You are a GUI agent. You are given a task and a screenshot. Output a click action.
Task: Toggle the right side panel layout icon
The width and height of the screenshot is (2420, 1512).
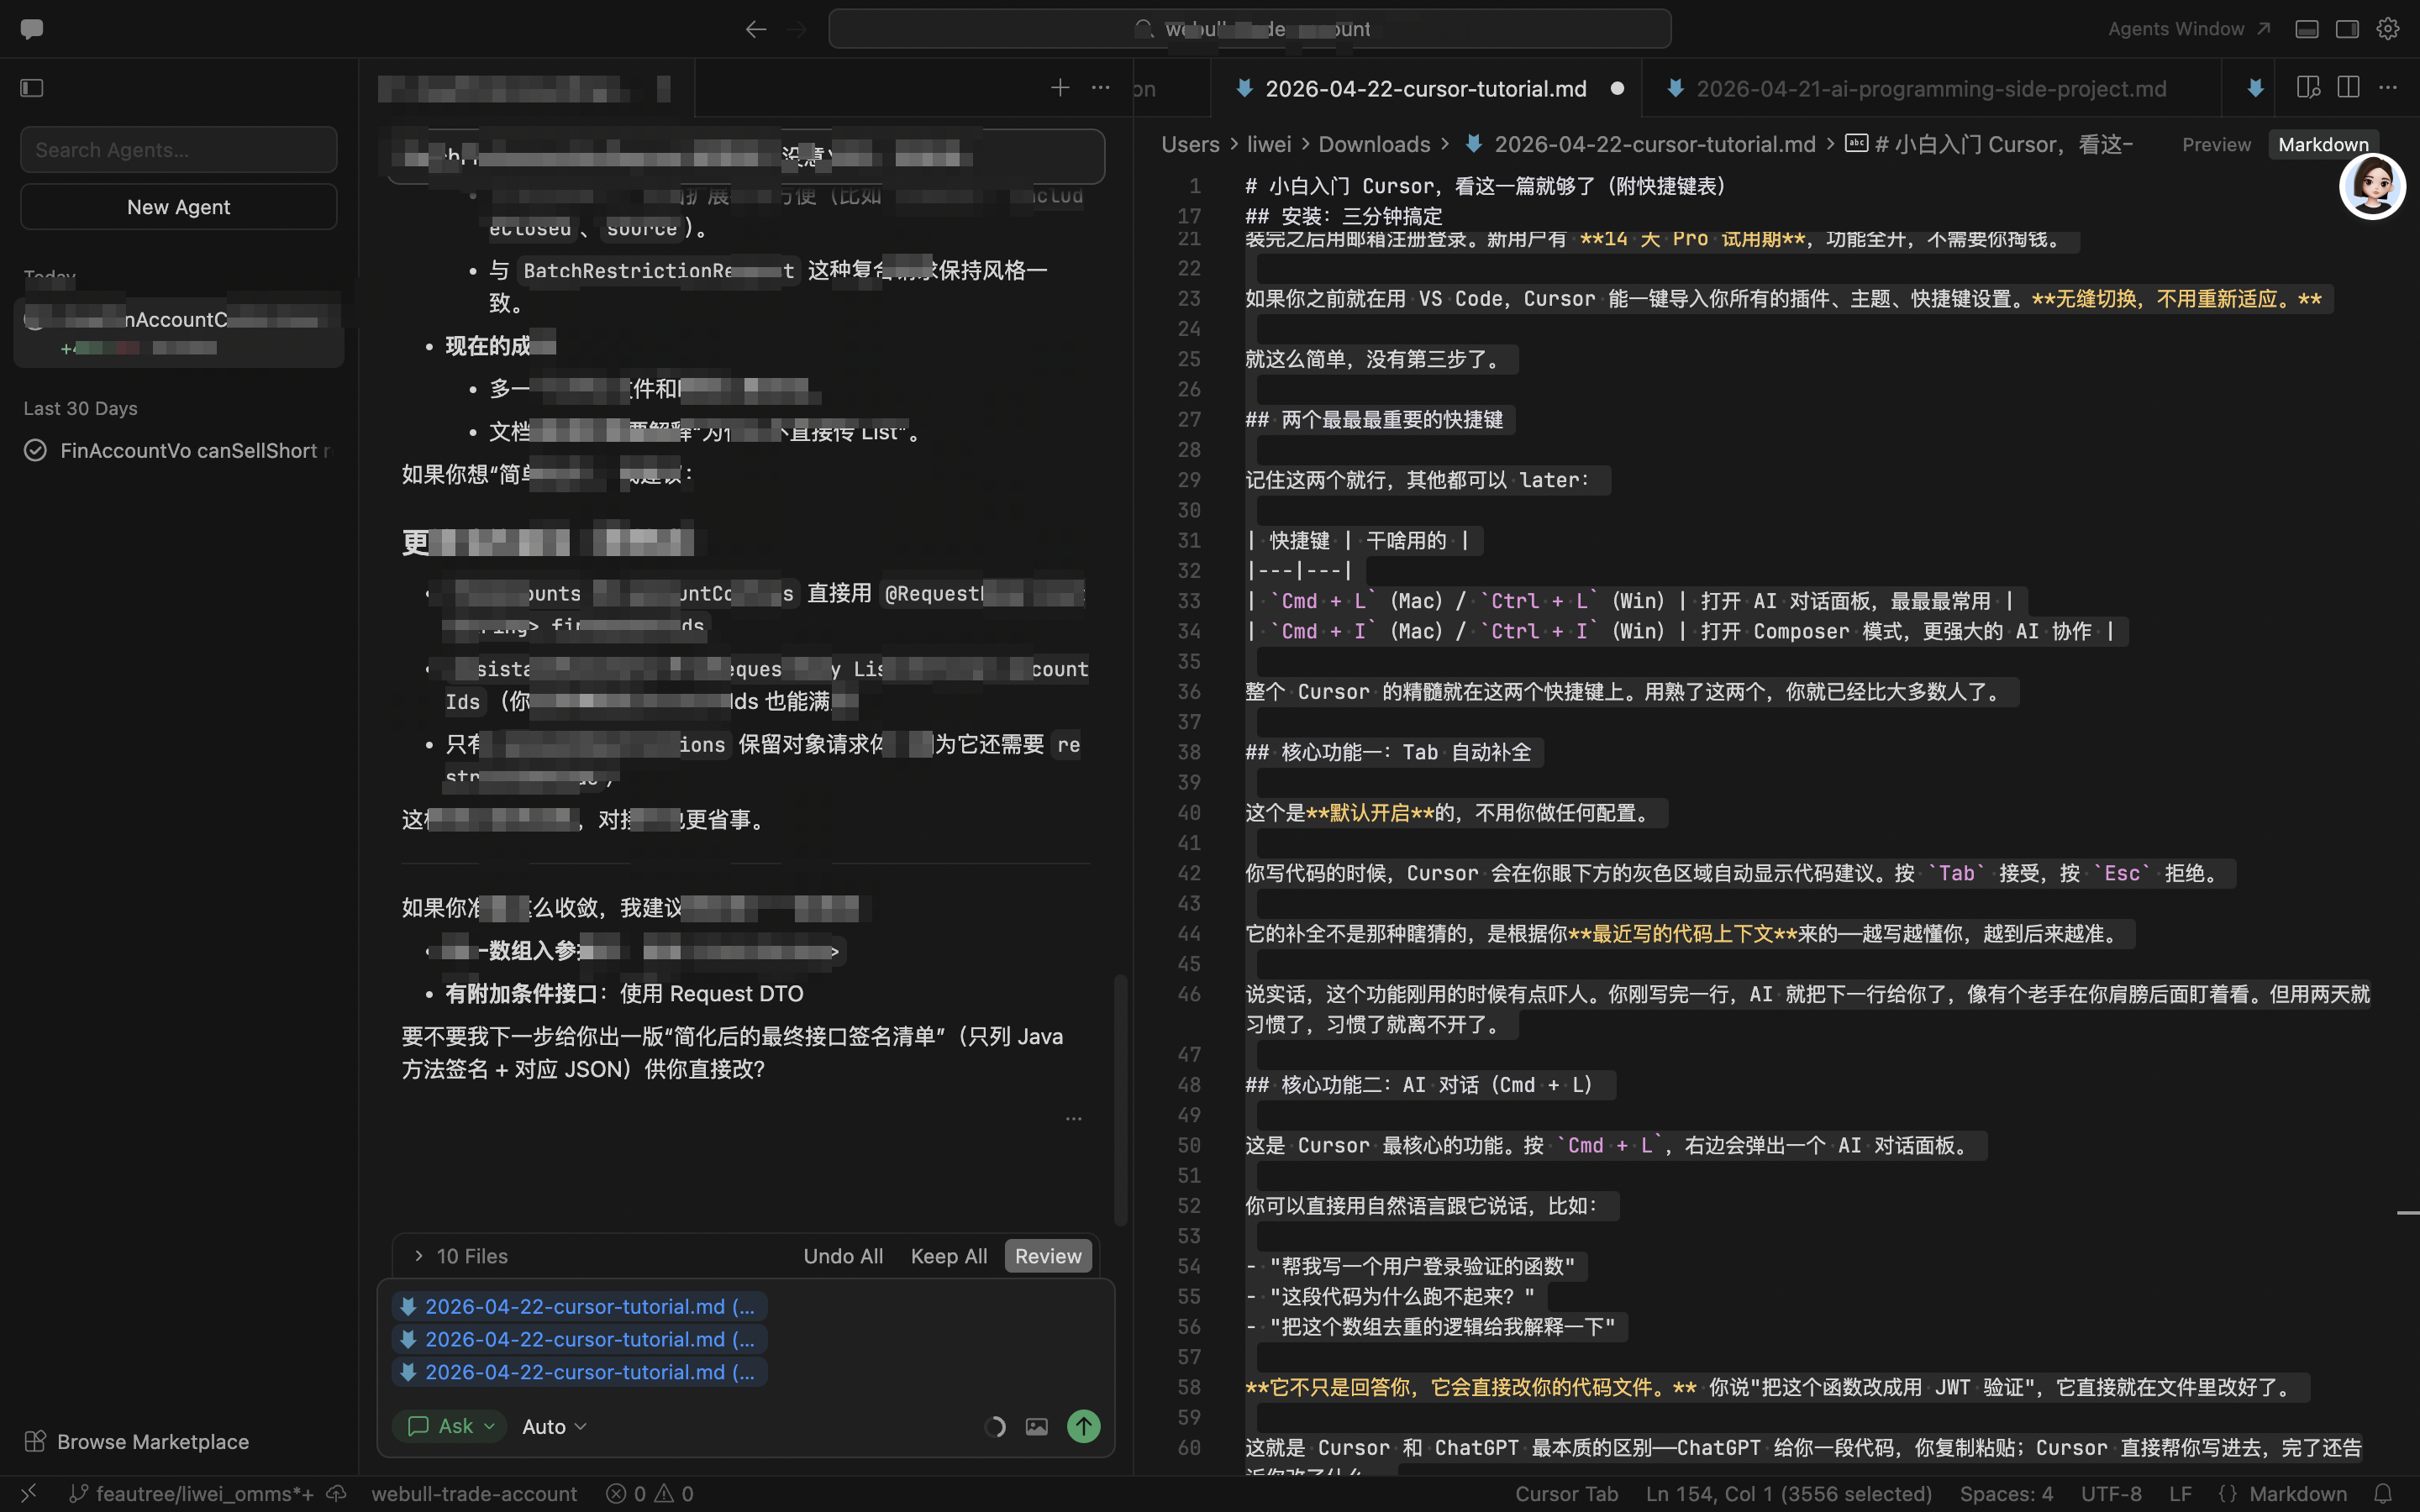2348,29
